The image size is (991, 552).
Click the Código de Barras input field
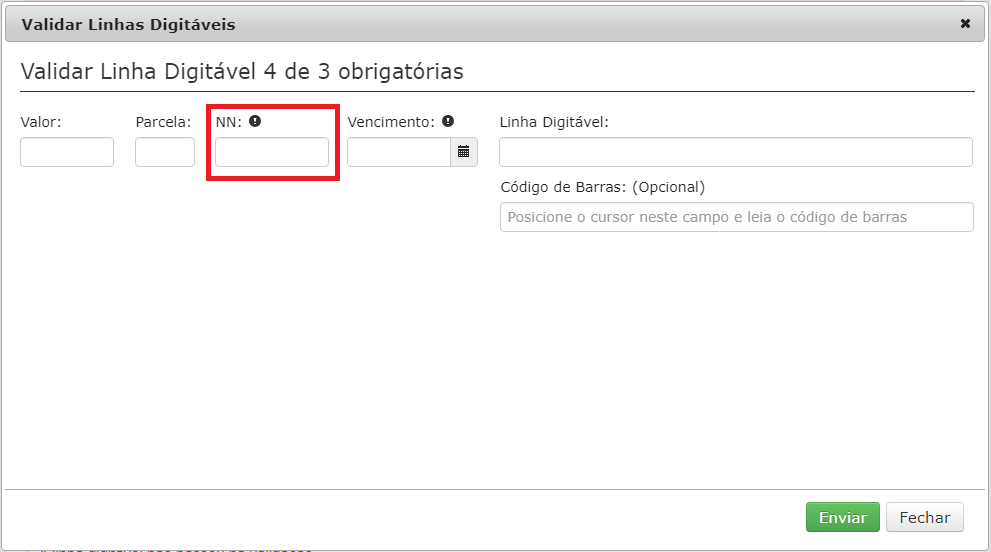(736, 217)
